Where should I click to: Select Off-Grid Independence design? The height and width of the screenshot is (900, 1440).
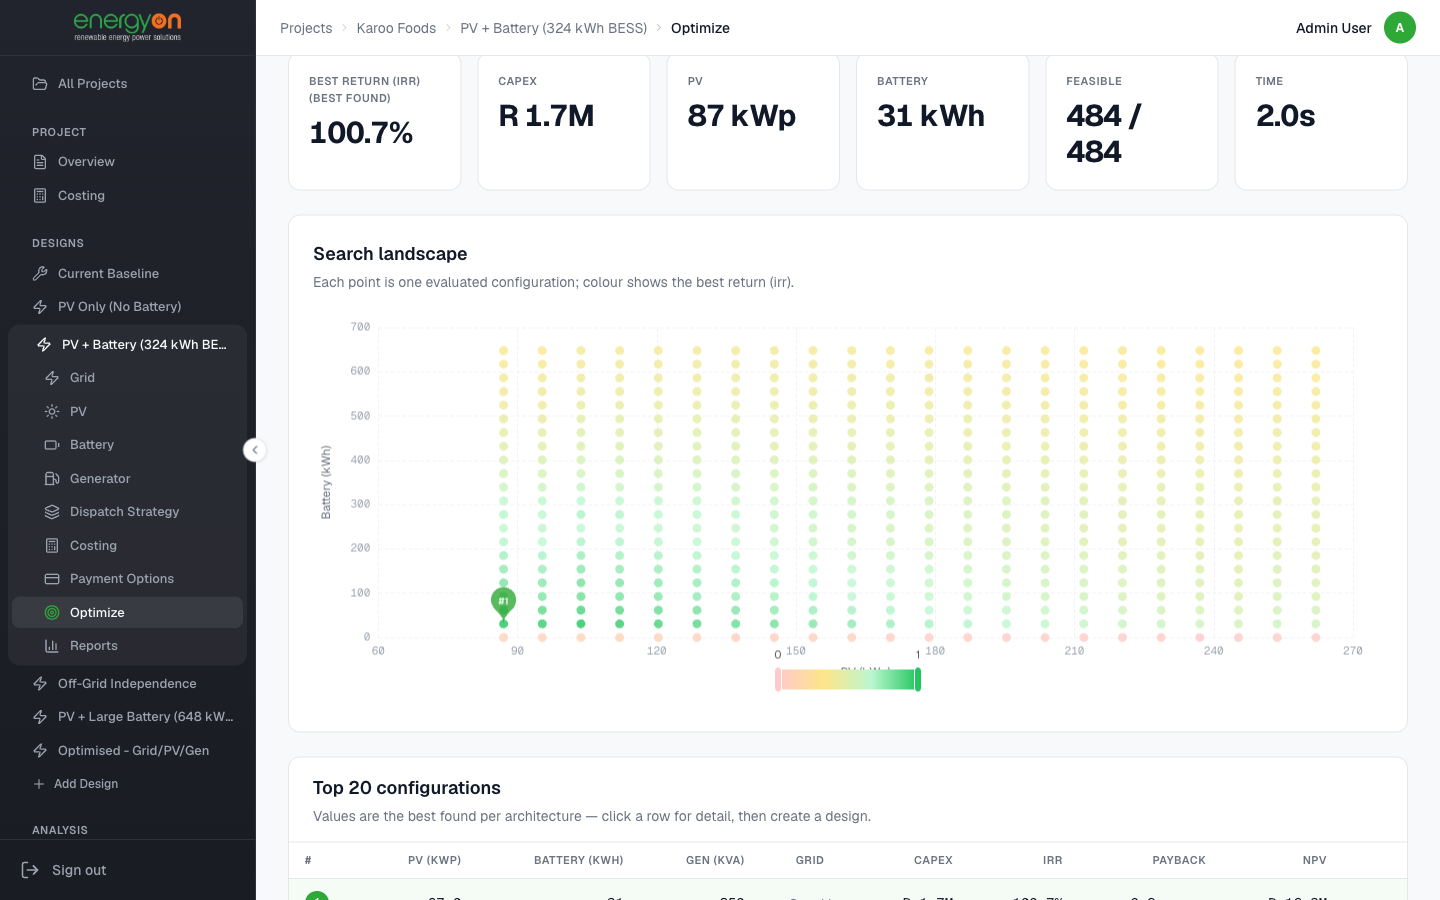[x=128, y=684]
